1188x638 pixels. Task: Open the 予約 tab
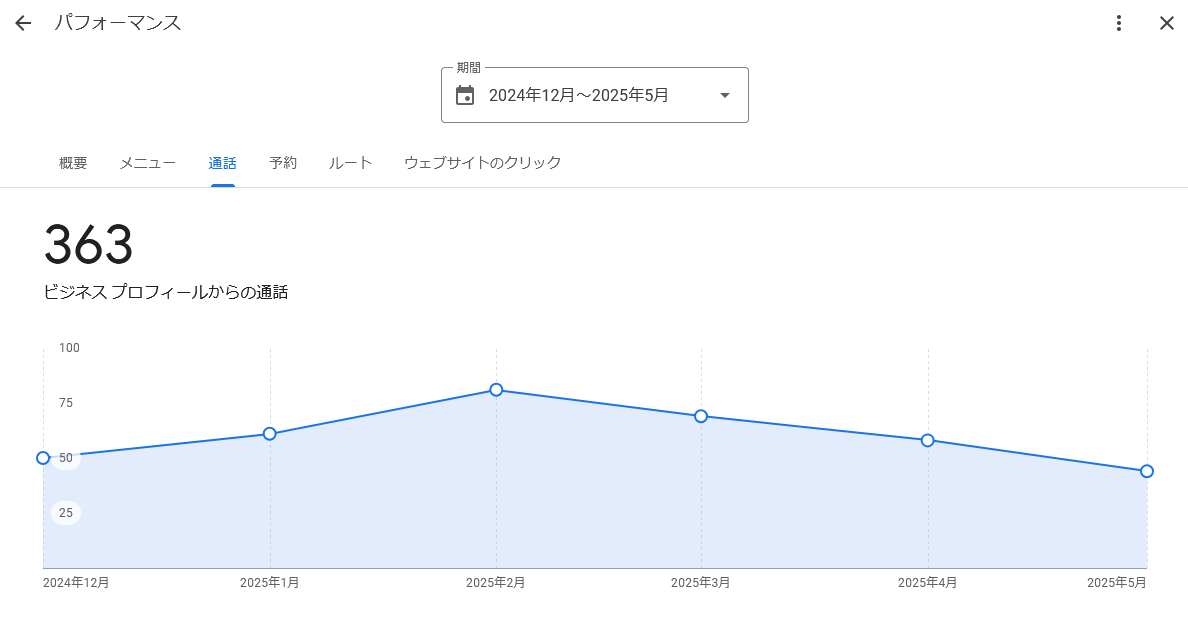[x=283, y=163]
